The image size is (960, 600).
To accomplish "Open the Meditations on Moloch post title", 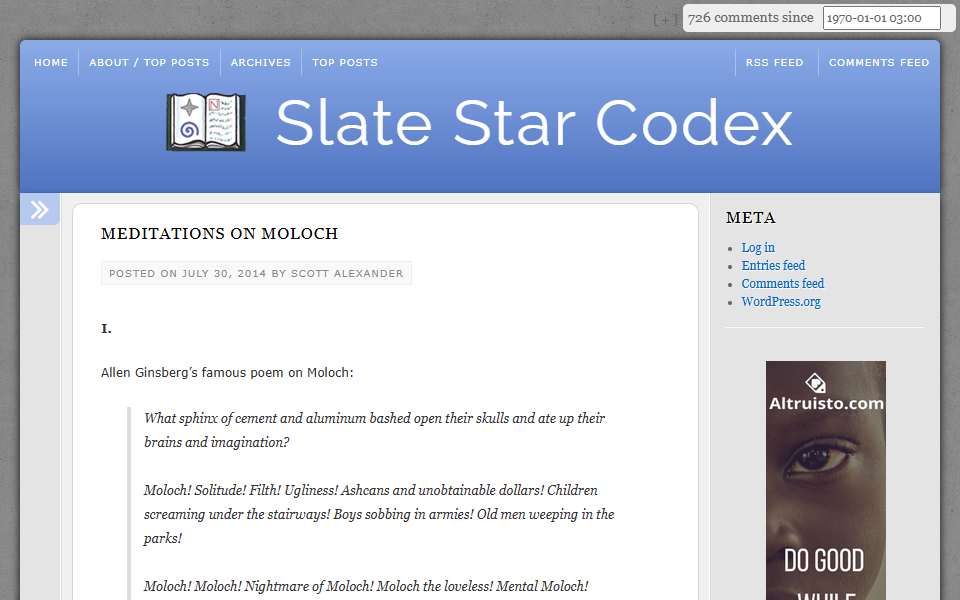I will 220,233.
